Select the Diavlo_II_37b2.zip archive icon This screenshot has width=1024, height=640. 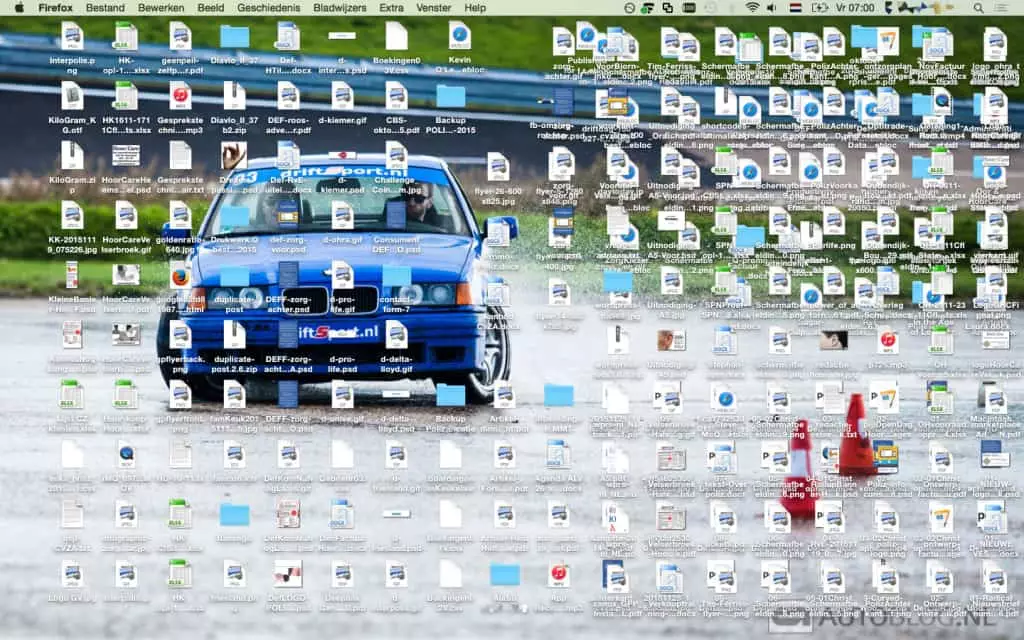click(x=234, y=96)
